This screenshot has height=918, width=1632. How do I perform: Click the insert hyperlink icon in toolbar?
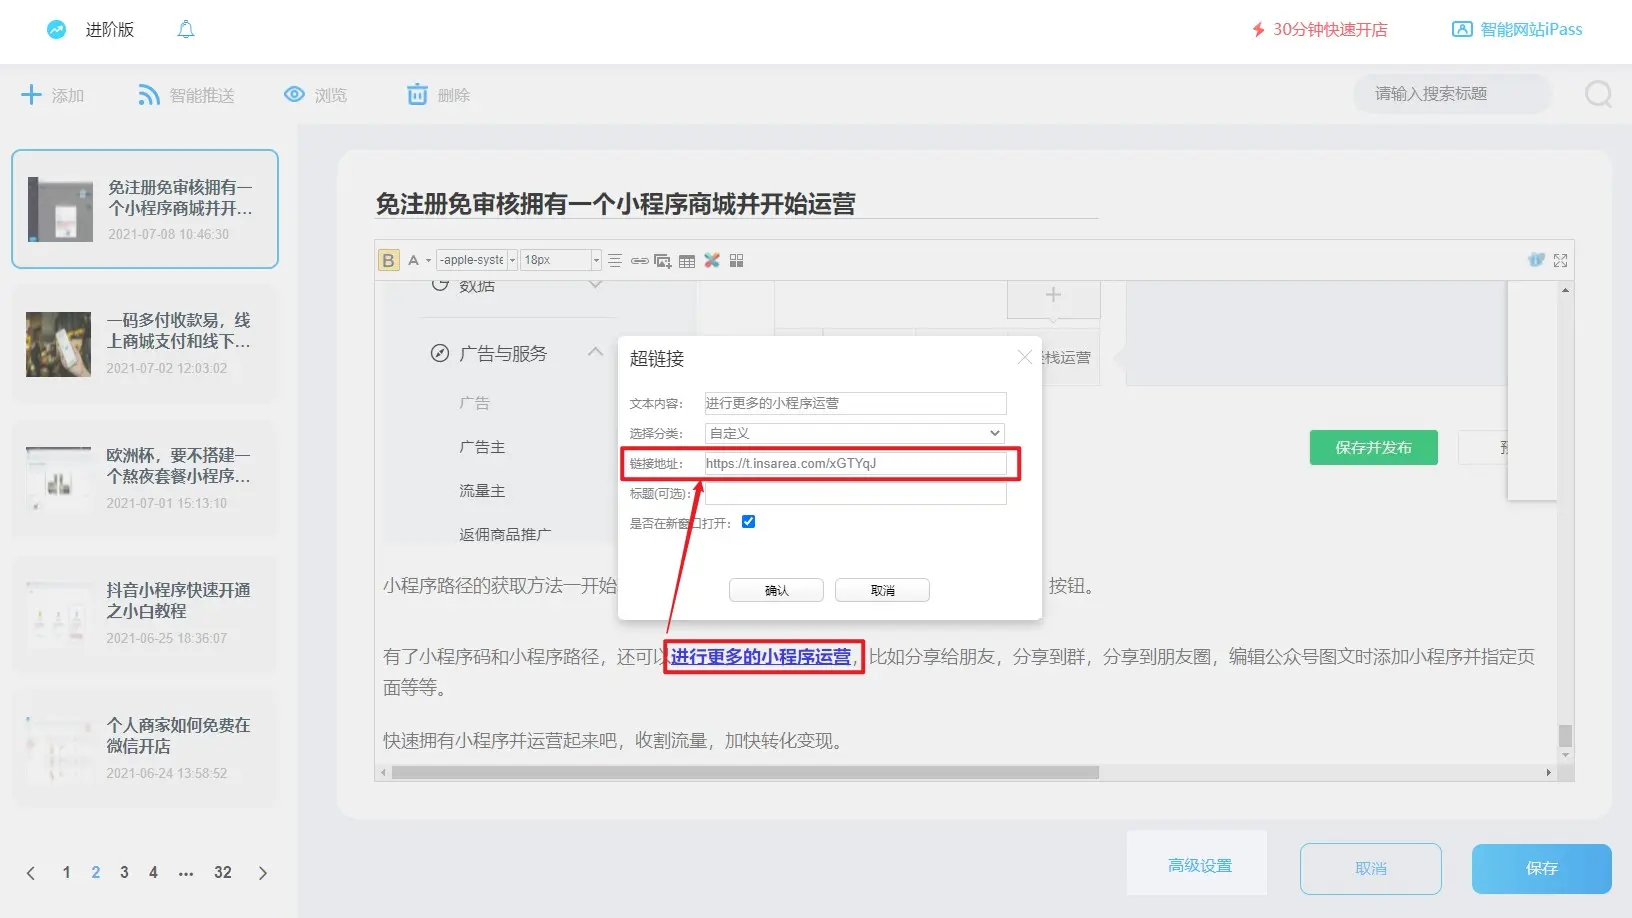click(x=639, y=261)
